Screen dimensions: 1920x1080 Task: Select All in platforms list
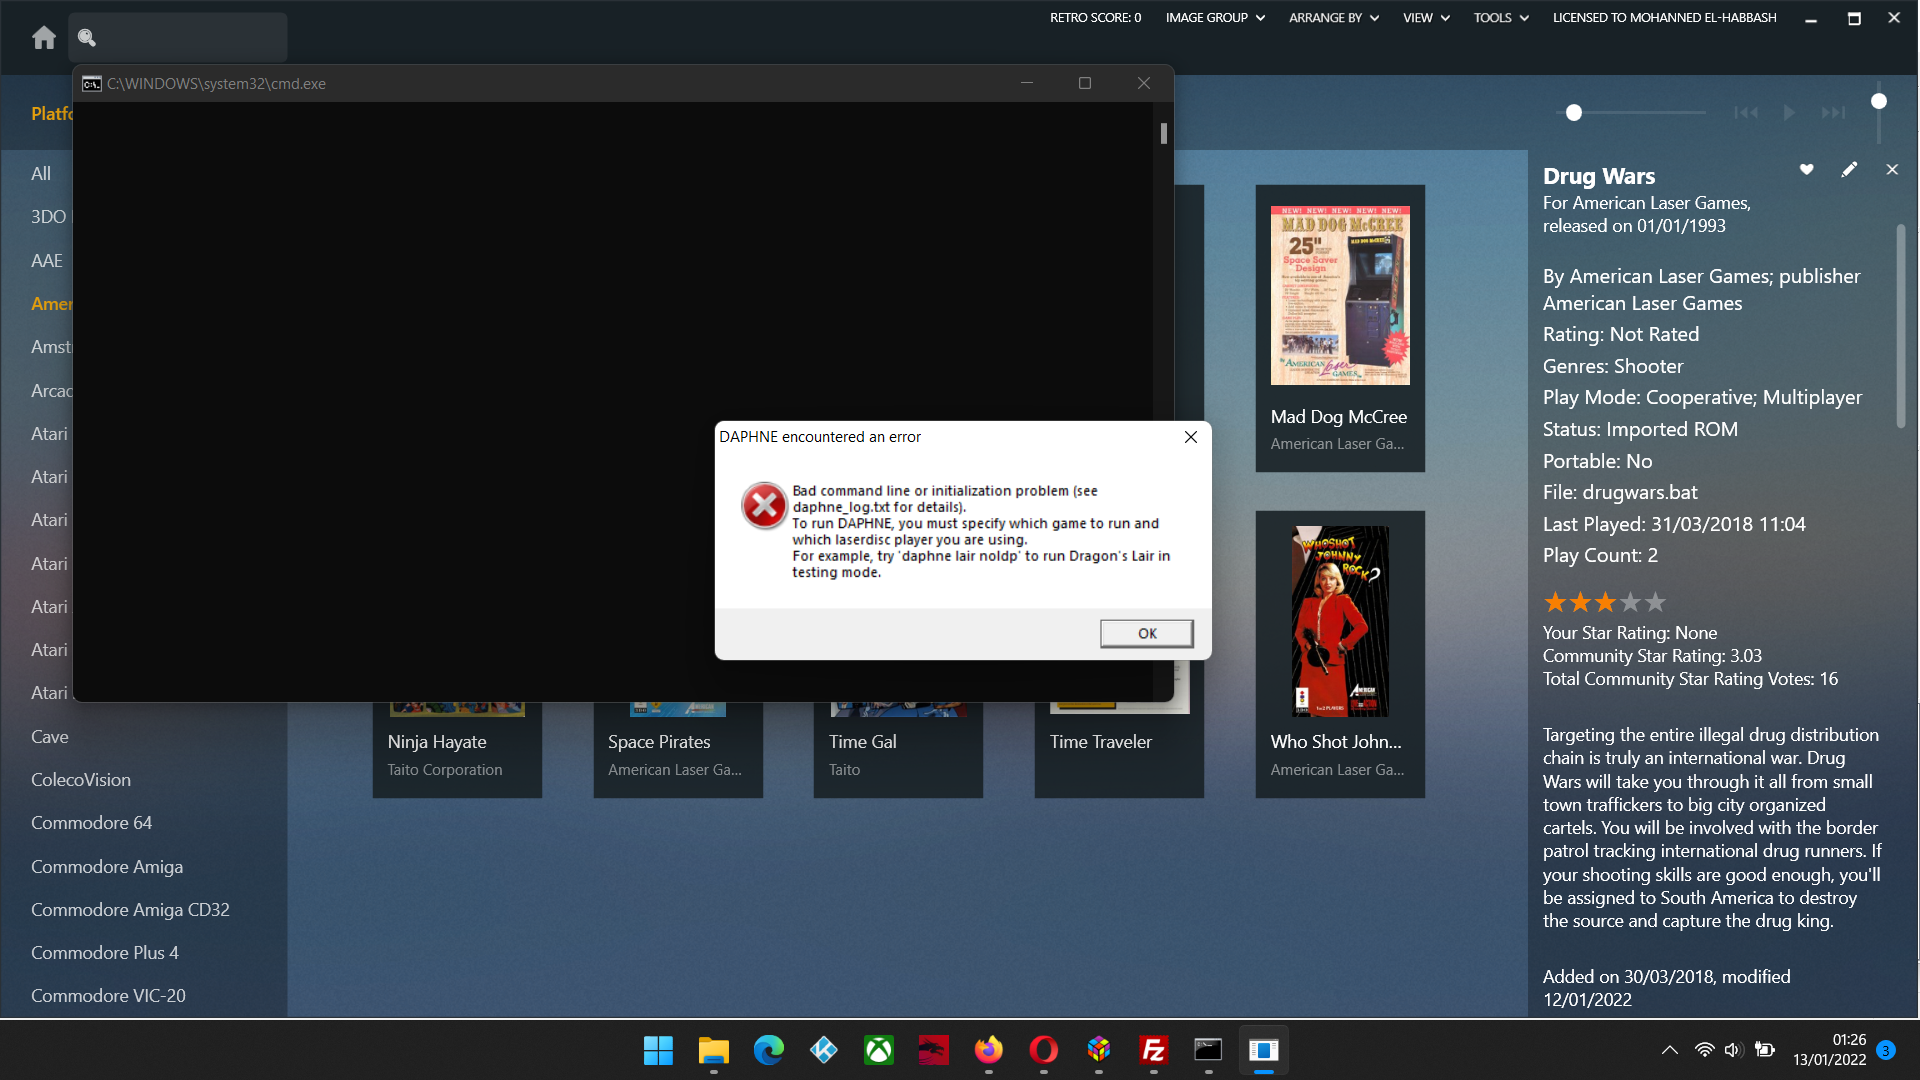coord(41,173)
